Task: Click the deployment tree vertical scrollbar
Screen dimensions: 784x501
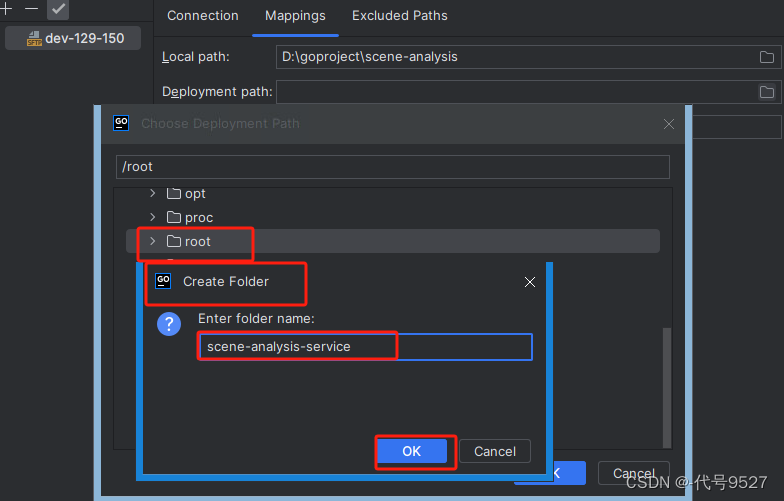Action: click(666, 388)
